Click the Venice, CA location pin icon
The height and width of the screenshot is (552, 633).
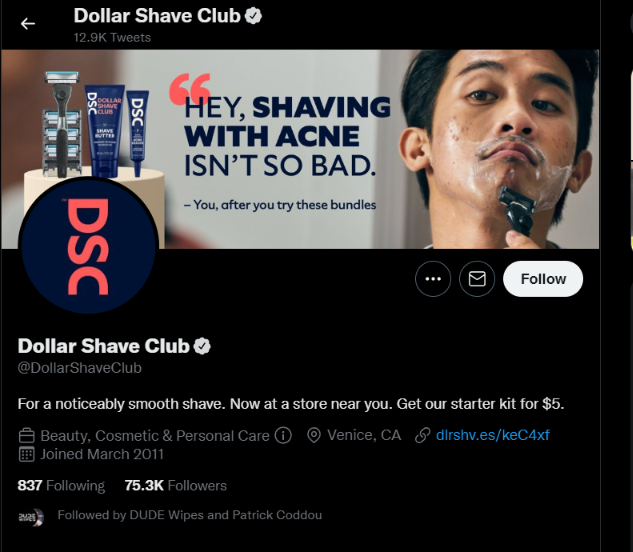(314, 435)
